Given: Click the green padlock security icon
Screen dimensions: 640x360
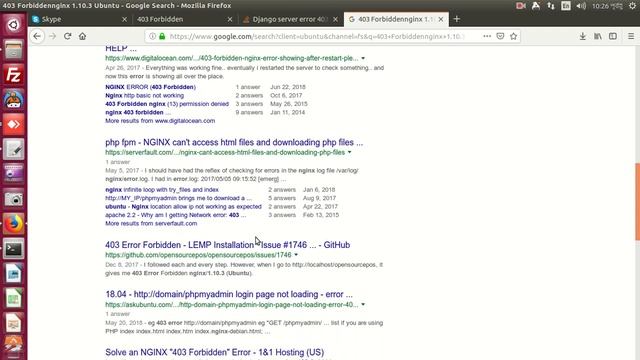Looking at the screenshot, I should [x=162, y=36].
